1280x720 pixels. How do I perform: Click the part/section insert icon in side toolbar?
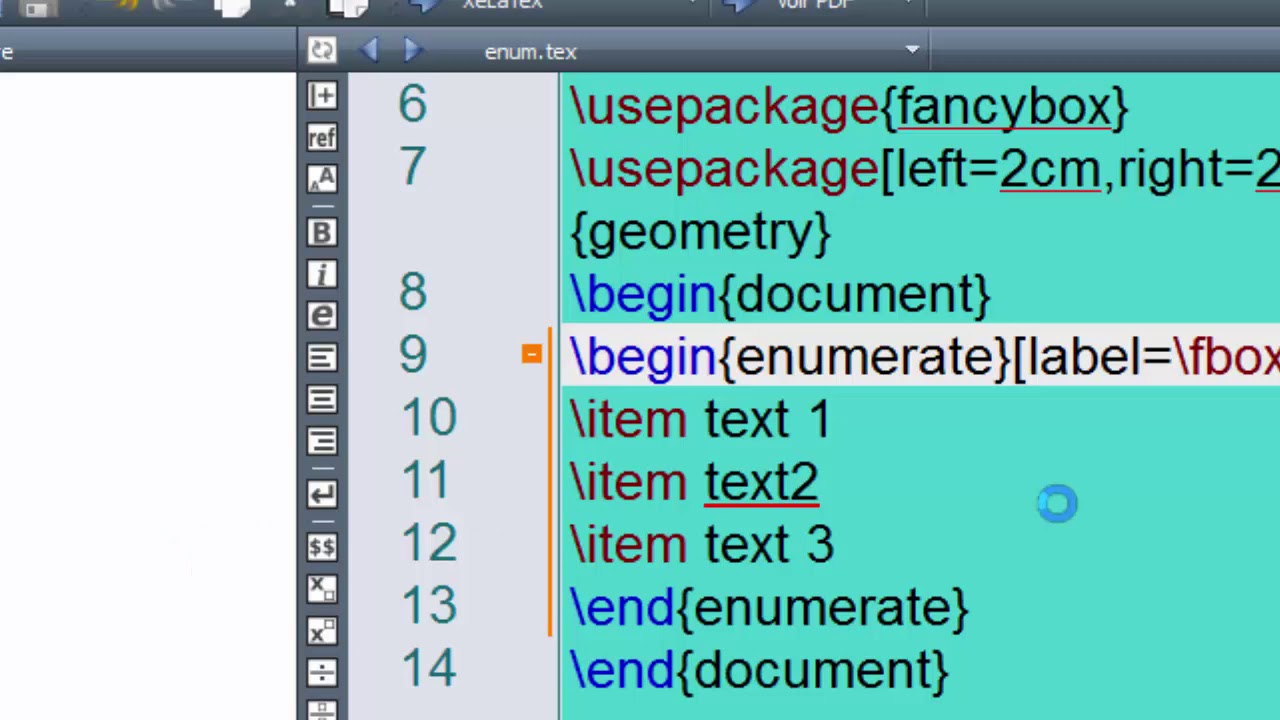coord(322,95)
